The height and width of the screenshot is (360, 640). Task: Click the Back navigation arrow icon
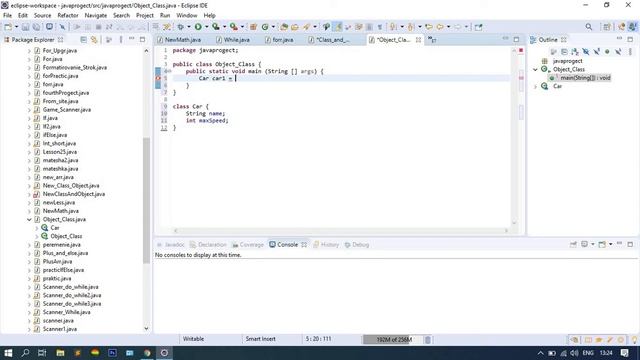pos(440,27)
